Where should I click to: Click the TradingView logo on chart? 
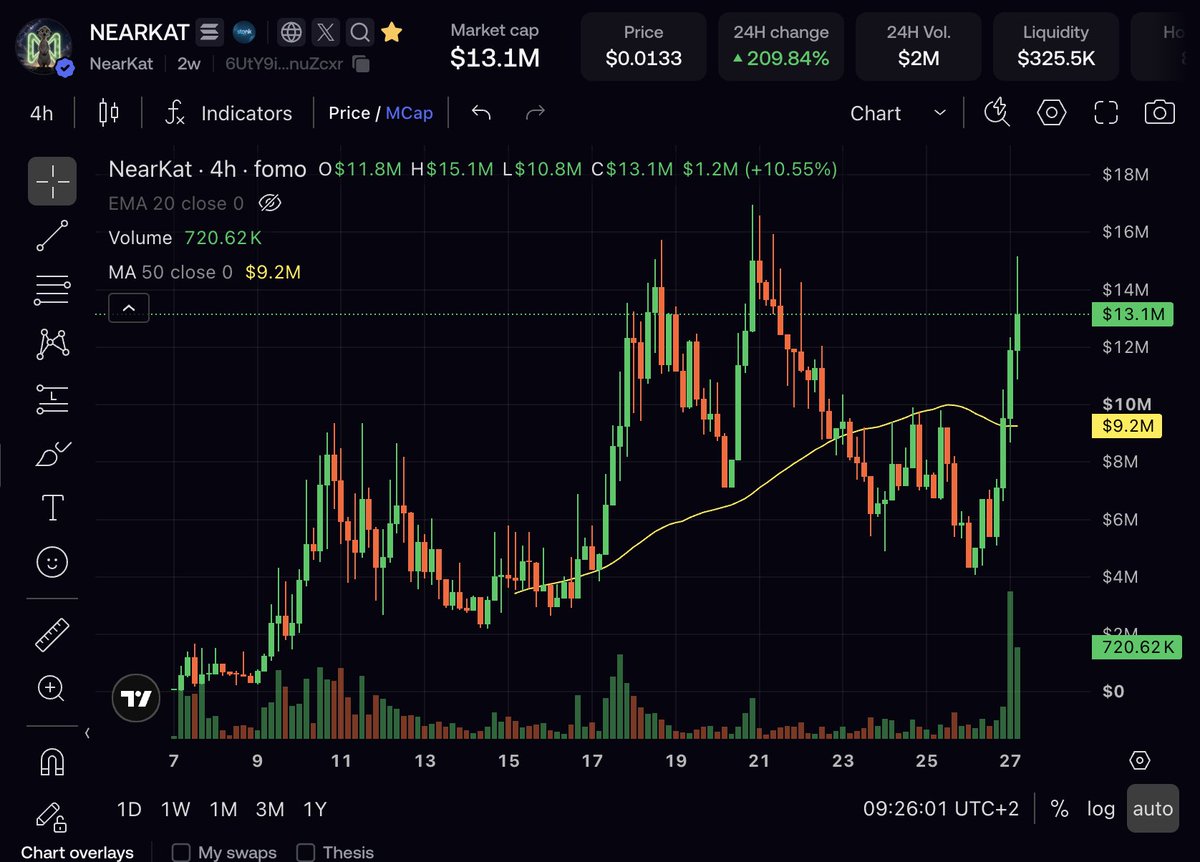[x=136, y=699]
